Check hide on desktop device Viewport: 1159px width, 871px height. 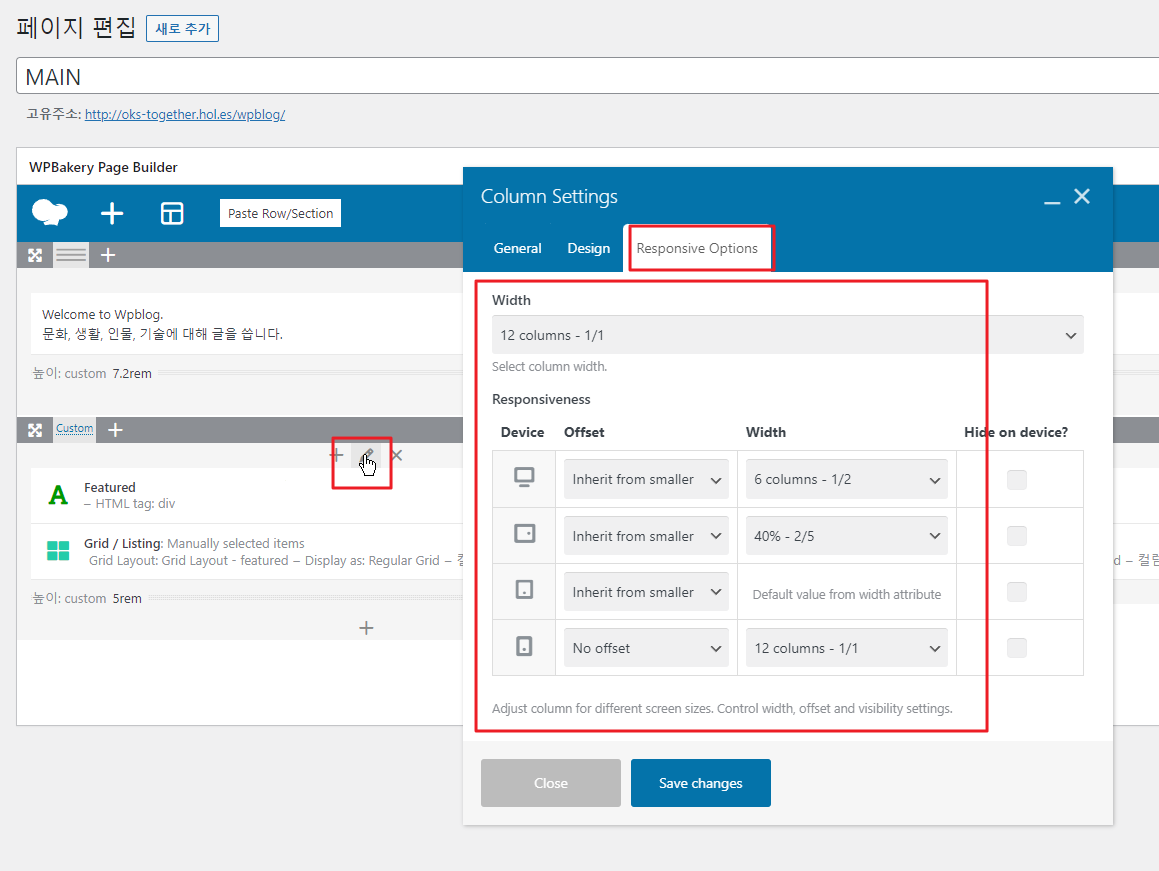tap(1017, 480)
